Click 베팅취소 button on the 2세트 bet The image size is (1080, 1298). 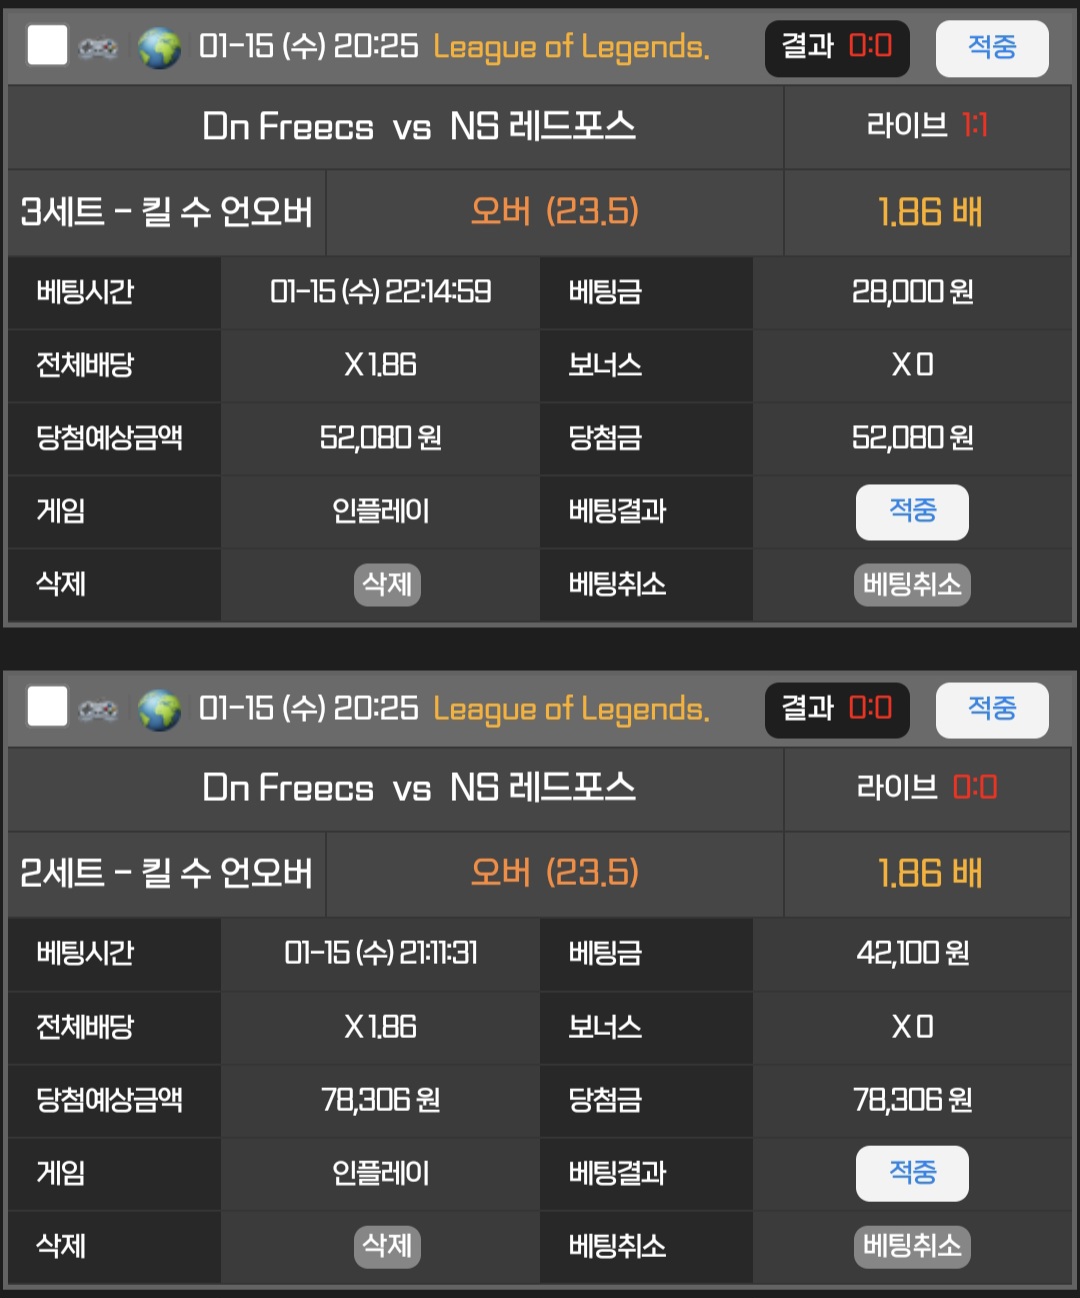click(911, 1246)
